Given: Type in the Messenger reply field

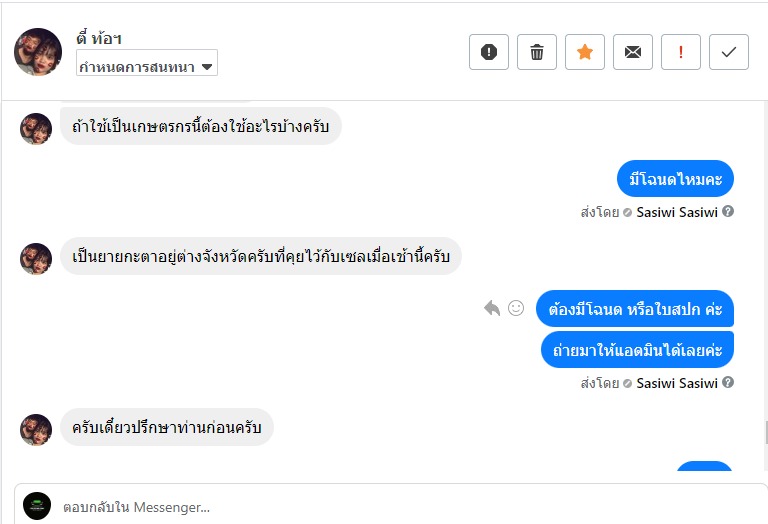Looking at the screenshot, I should tap(400, 506).
